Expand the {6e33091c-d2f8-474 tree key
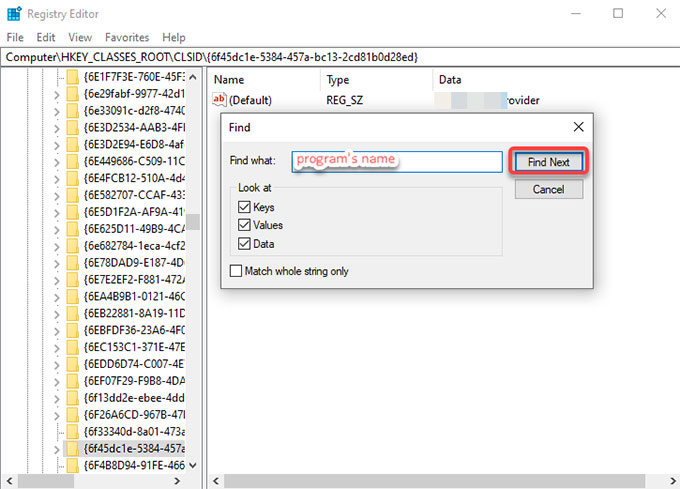This screenshot has width=680, height=489. 56,111
